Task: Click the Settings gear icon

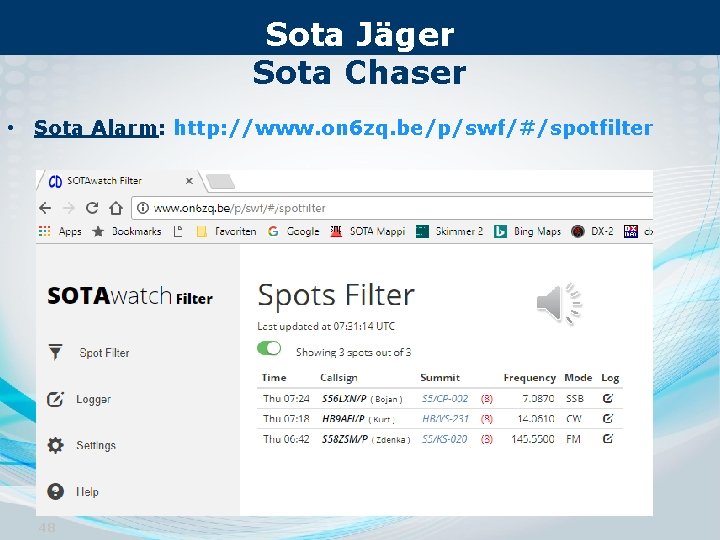Action: [56, 445]
